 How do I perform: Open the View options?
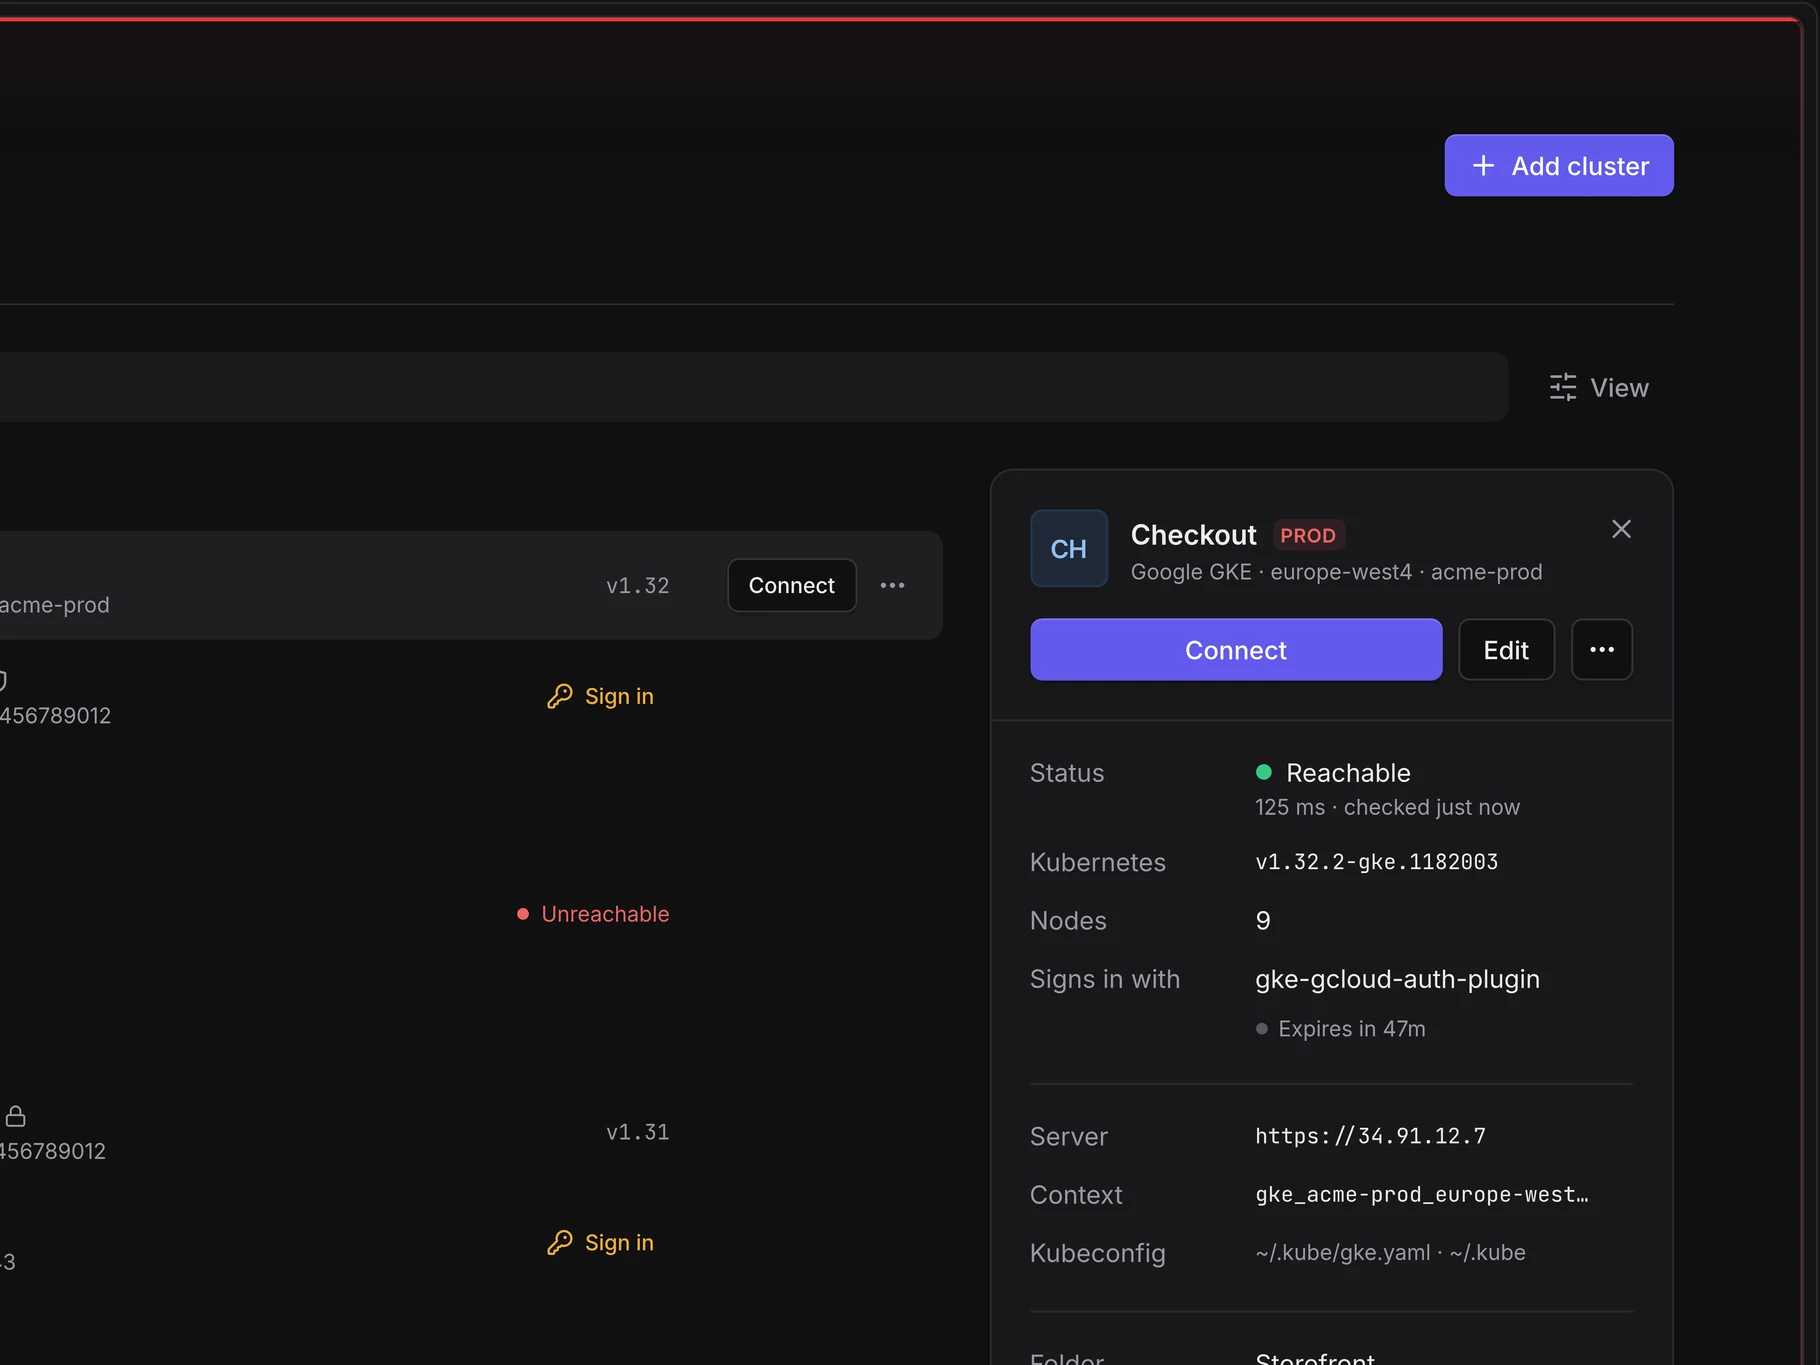pyautogui.click(x=1599, y=387)
